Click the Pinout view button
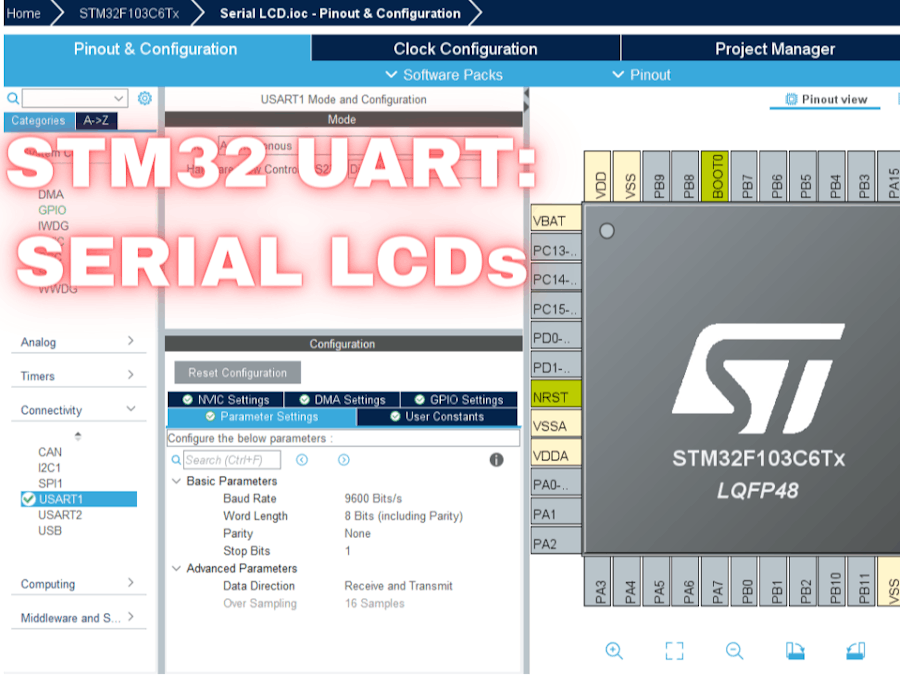Screen dimensions: 900x675 pos(825,99)
